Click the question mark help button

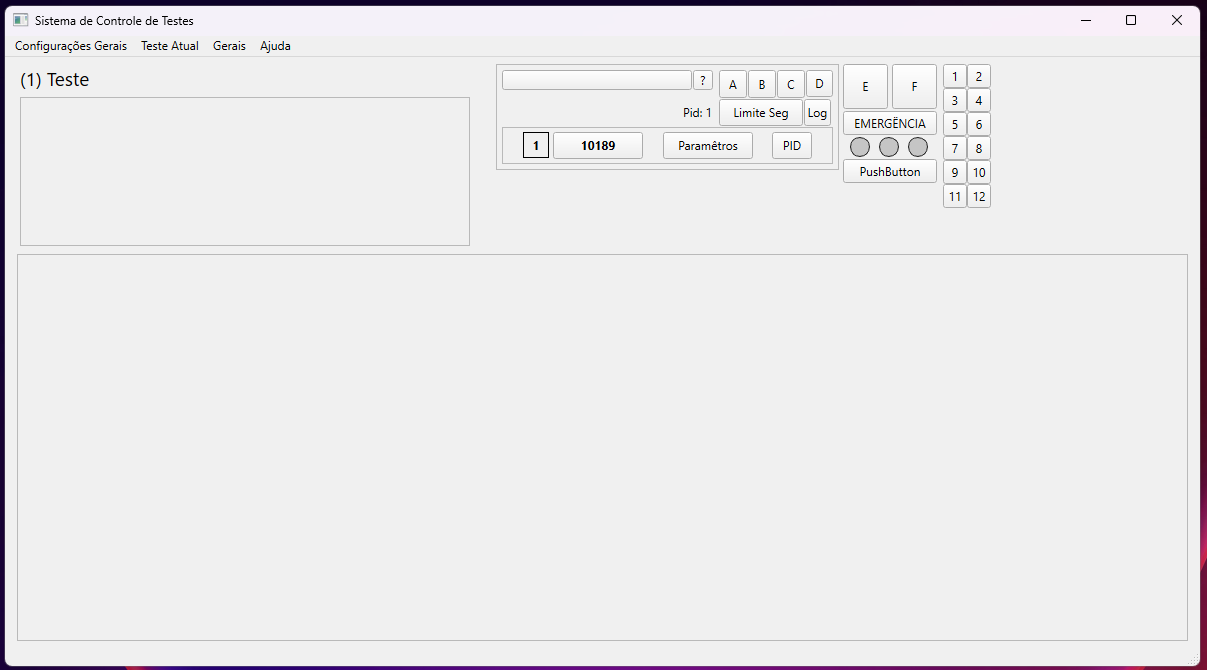pyautogui.click(x=703, y=81)
